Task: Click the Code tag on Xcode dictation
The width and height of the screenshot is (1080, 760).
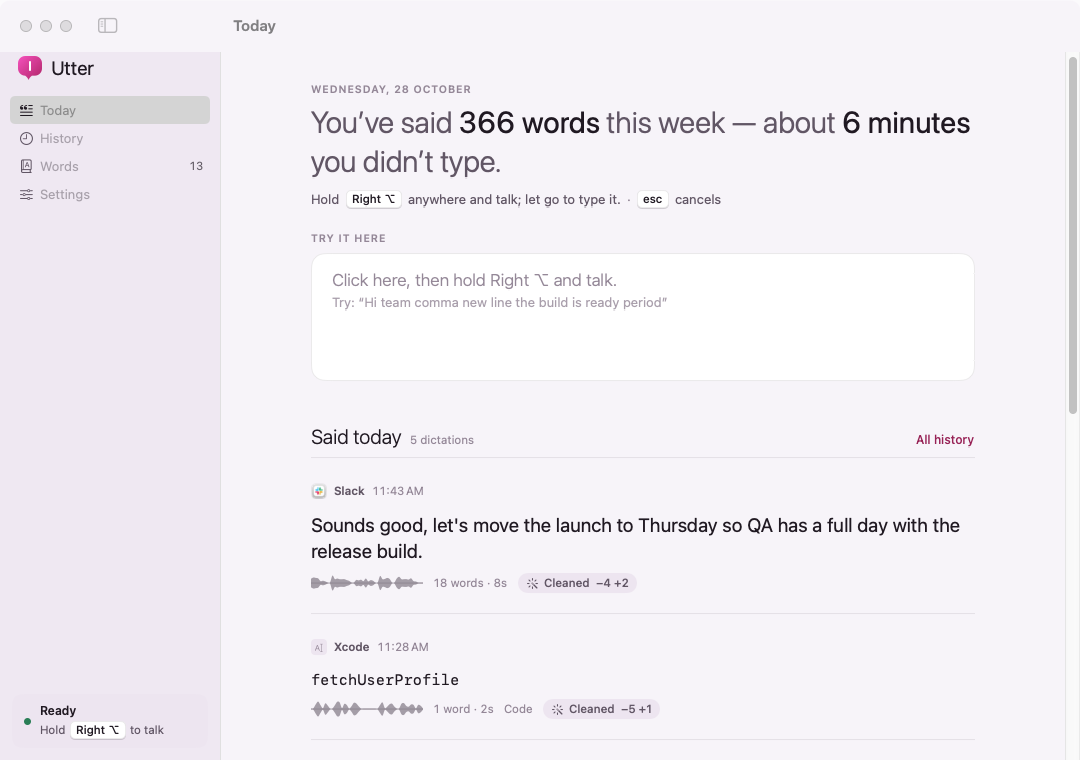Action: click(518, 709)
